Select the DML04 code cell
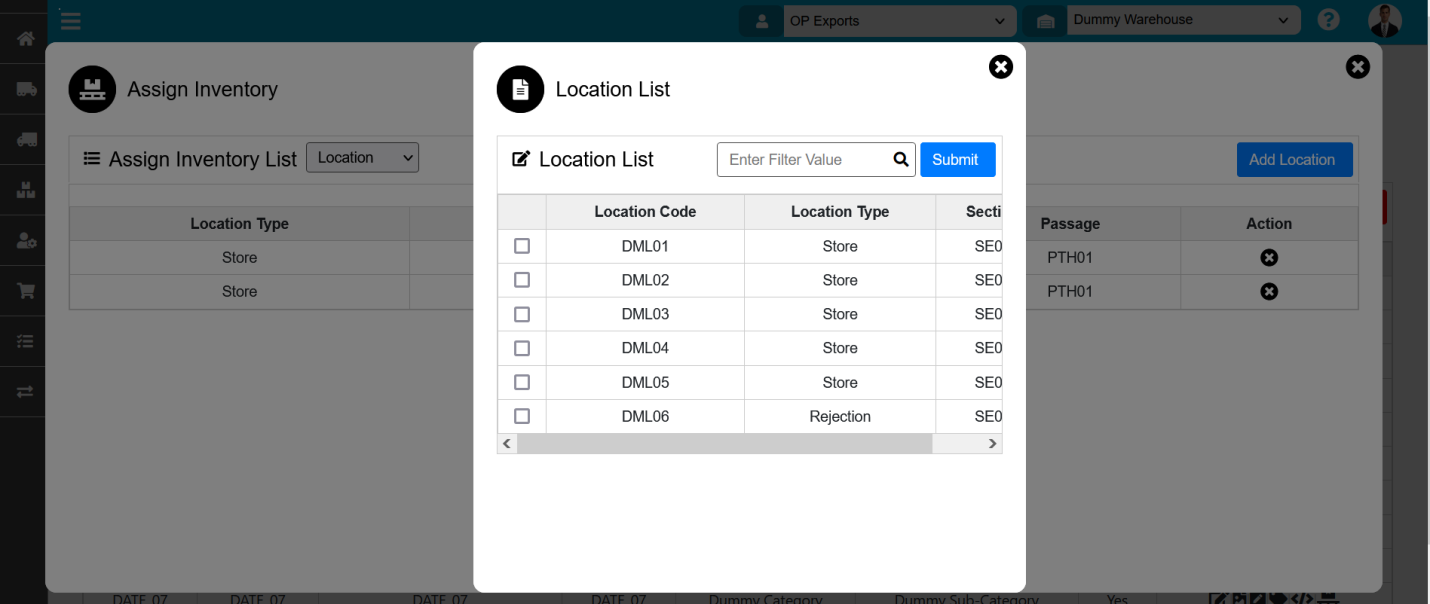This screenshot has width=1430, height=604. 645,348
